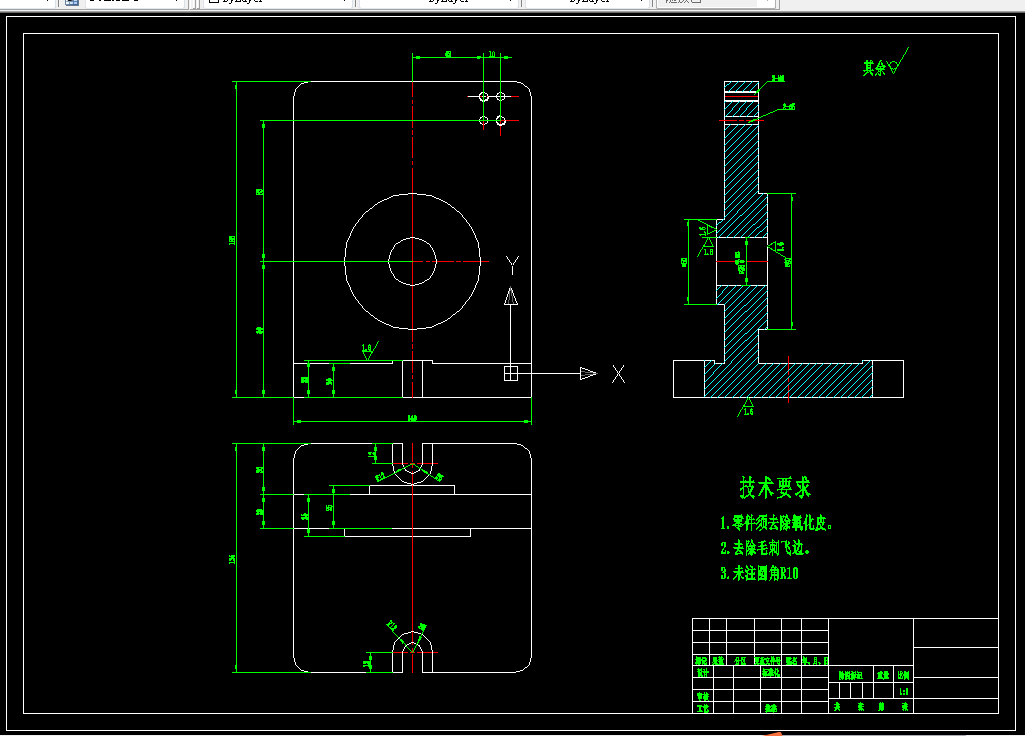Select the 其余 roughness checkmark symbol
Viewport: 1025px width, 736px height.
click(898, 61)
